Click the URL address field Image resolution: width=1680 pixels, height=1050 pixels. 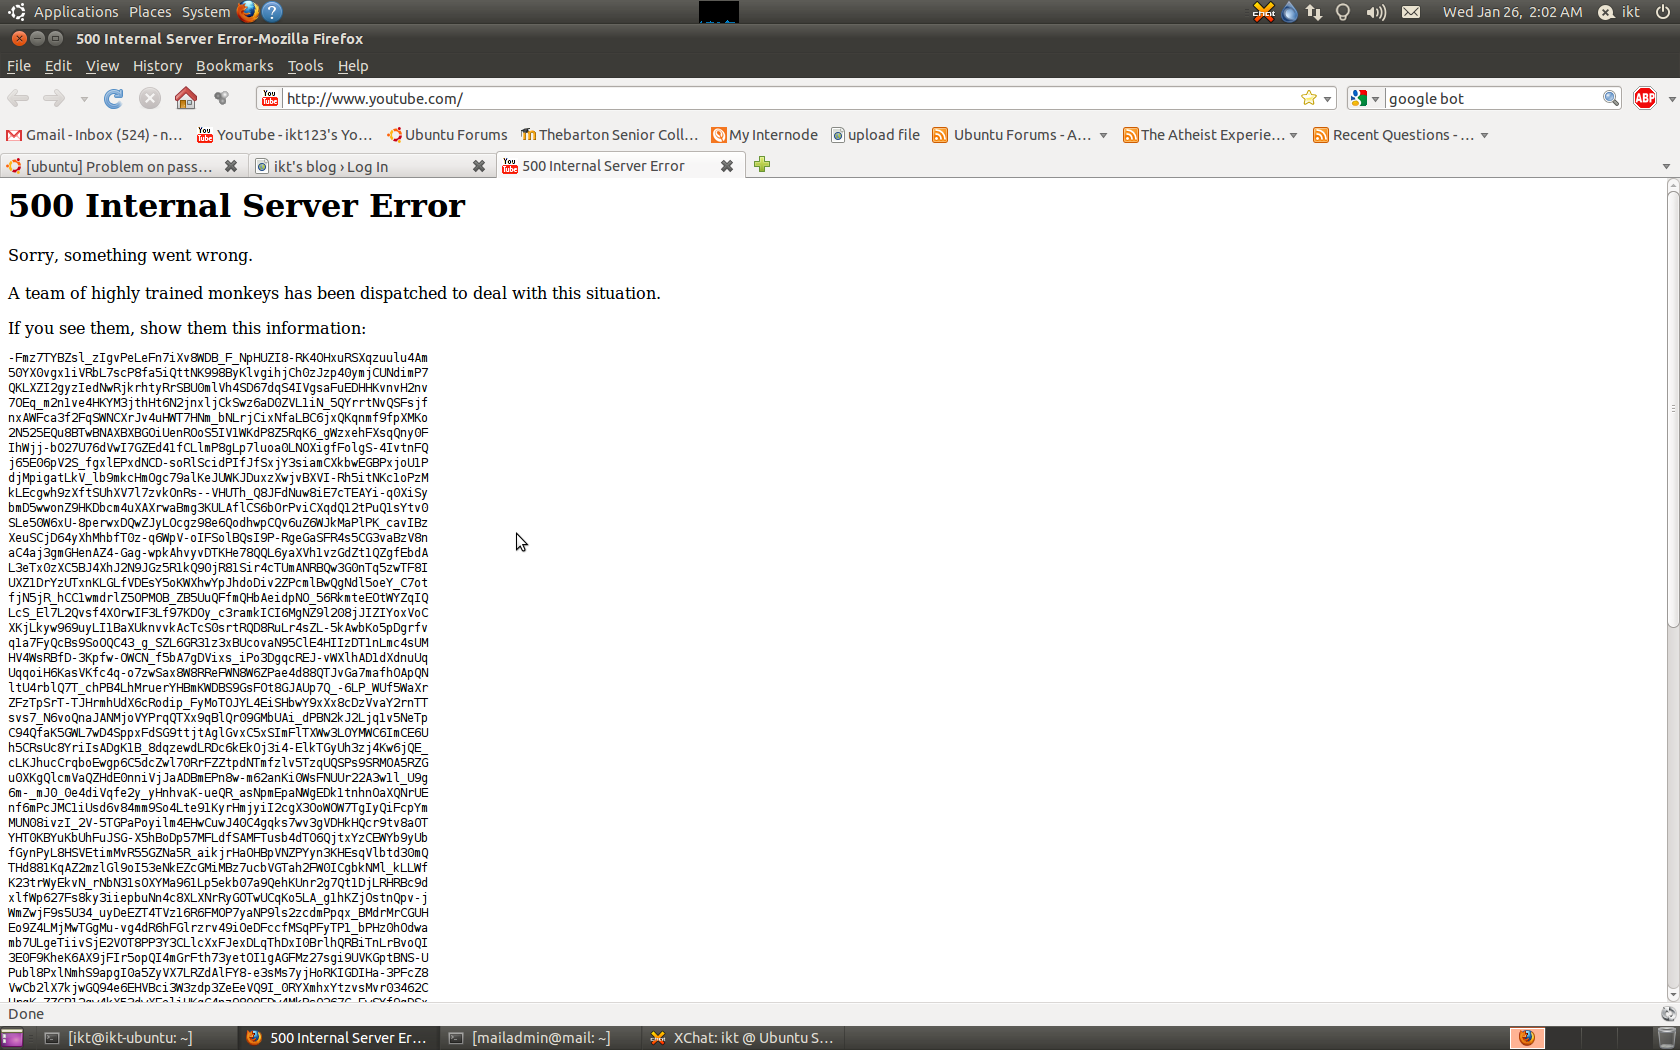point(780,98)
